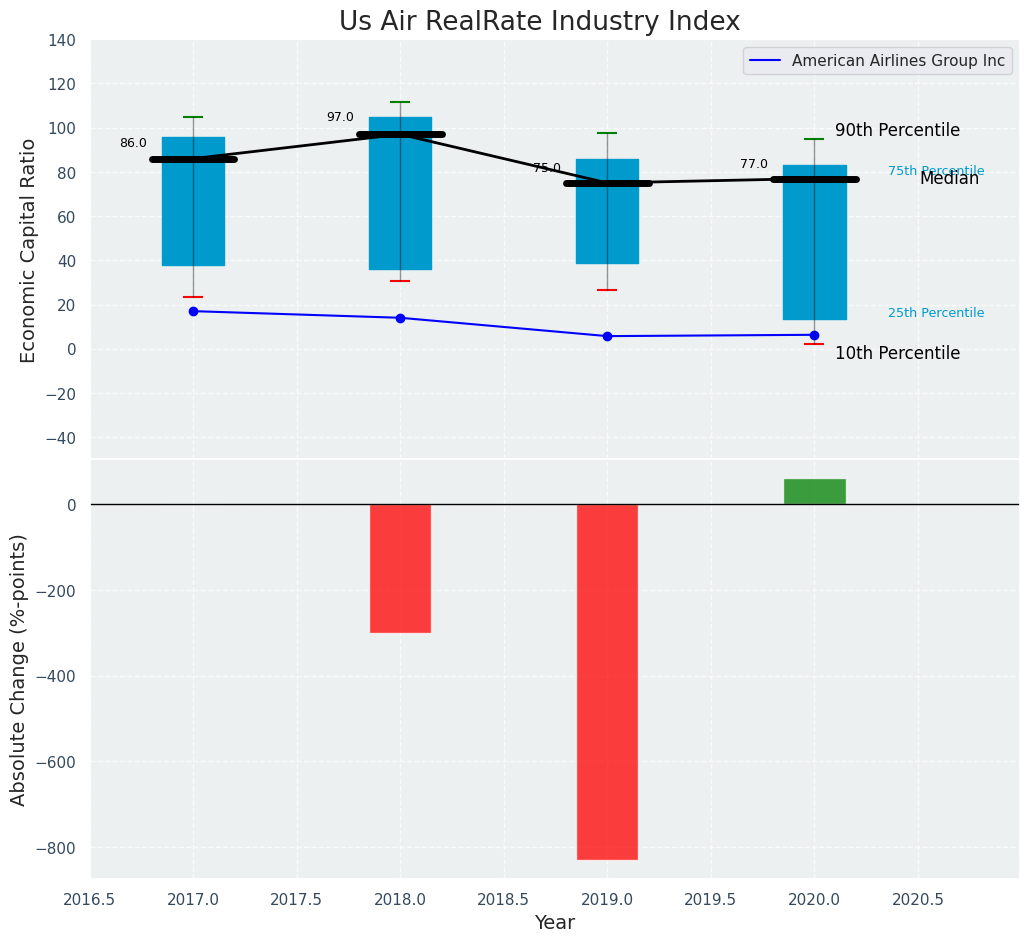Click the '90th Percentile' annotation
Screen dimensions: 1029x942
[x=897, y=130]
